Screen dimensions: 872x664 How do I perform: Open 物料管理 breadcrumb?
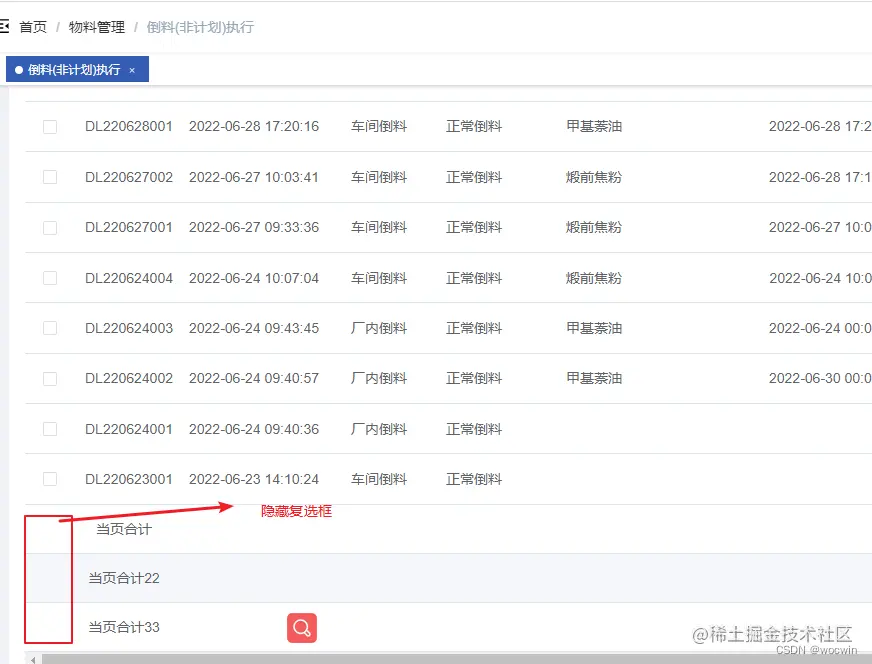coord(97,27)
